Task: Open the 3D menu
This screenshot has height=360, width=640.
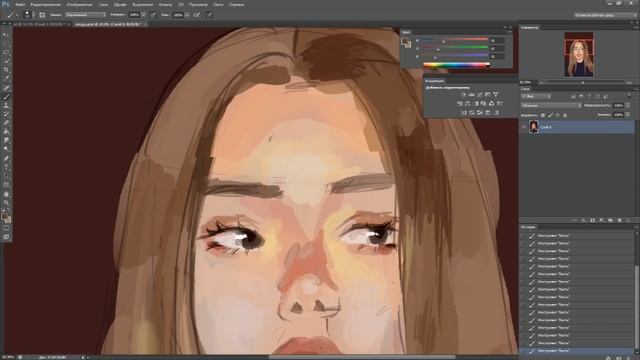Action: (x=181, y=4)
